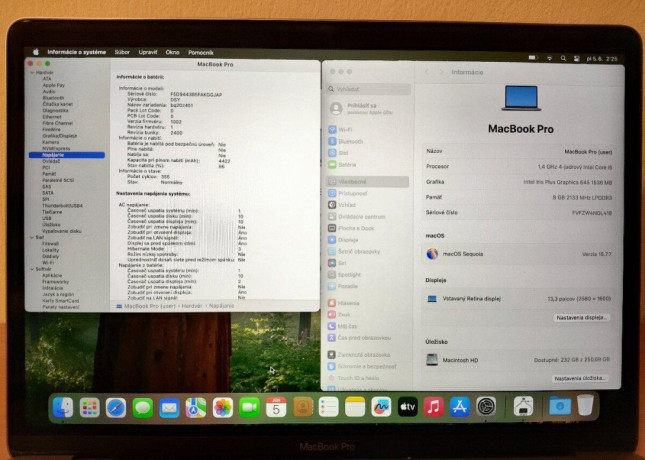Screen dimensions: 645x460
Task: Launch Maps from the Dock
Action: pyautogui.click(x=196, y=408)
